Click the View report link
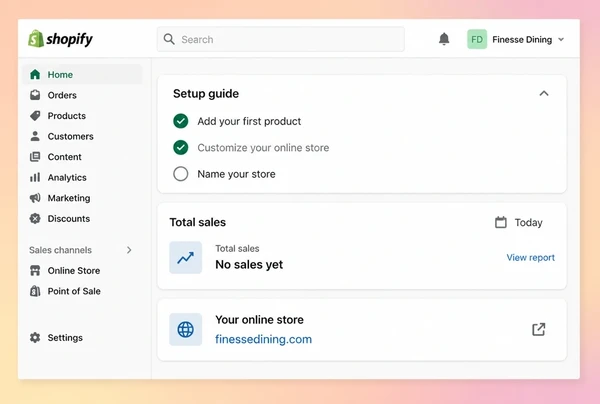The width and height of the screenshot is (600, 404). (x=531, y=257)
